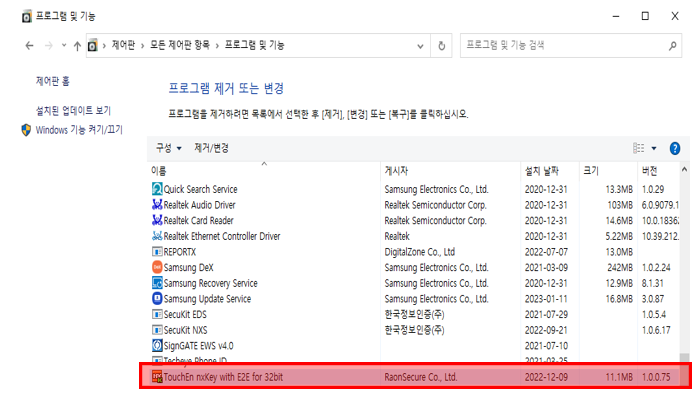
Task: Go back with the back arrow
Action: tap(29, 45)
